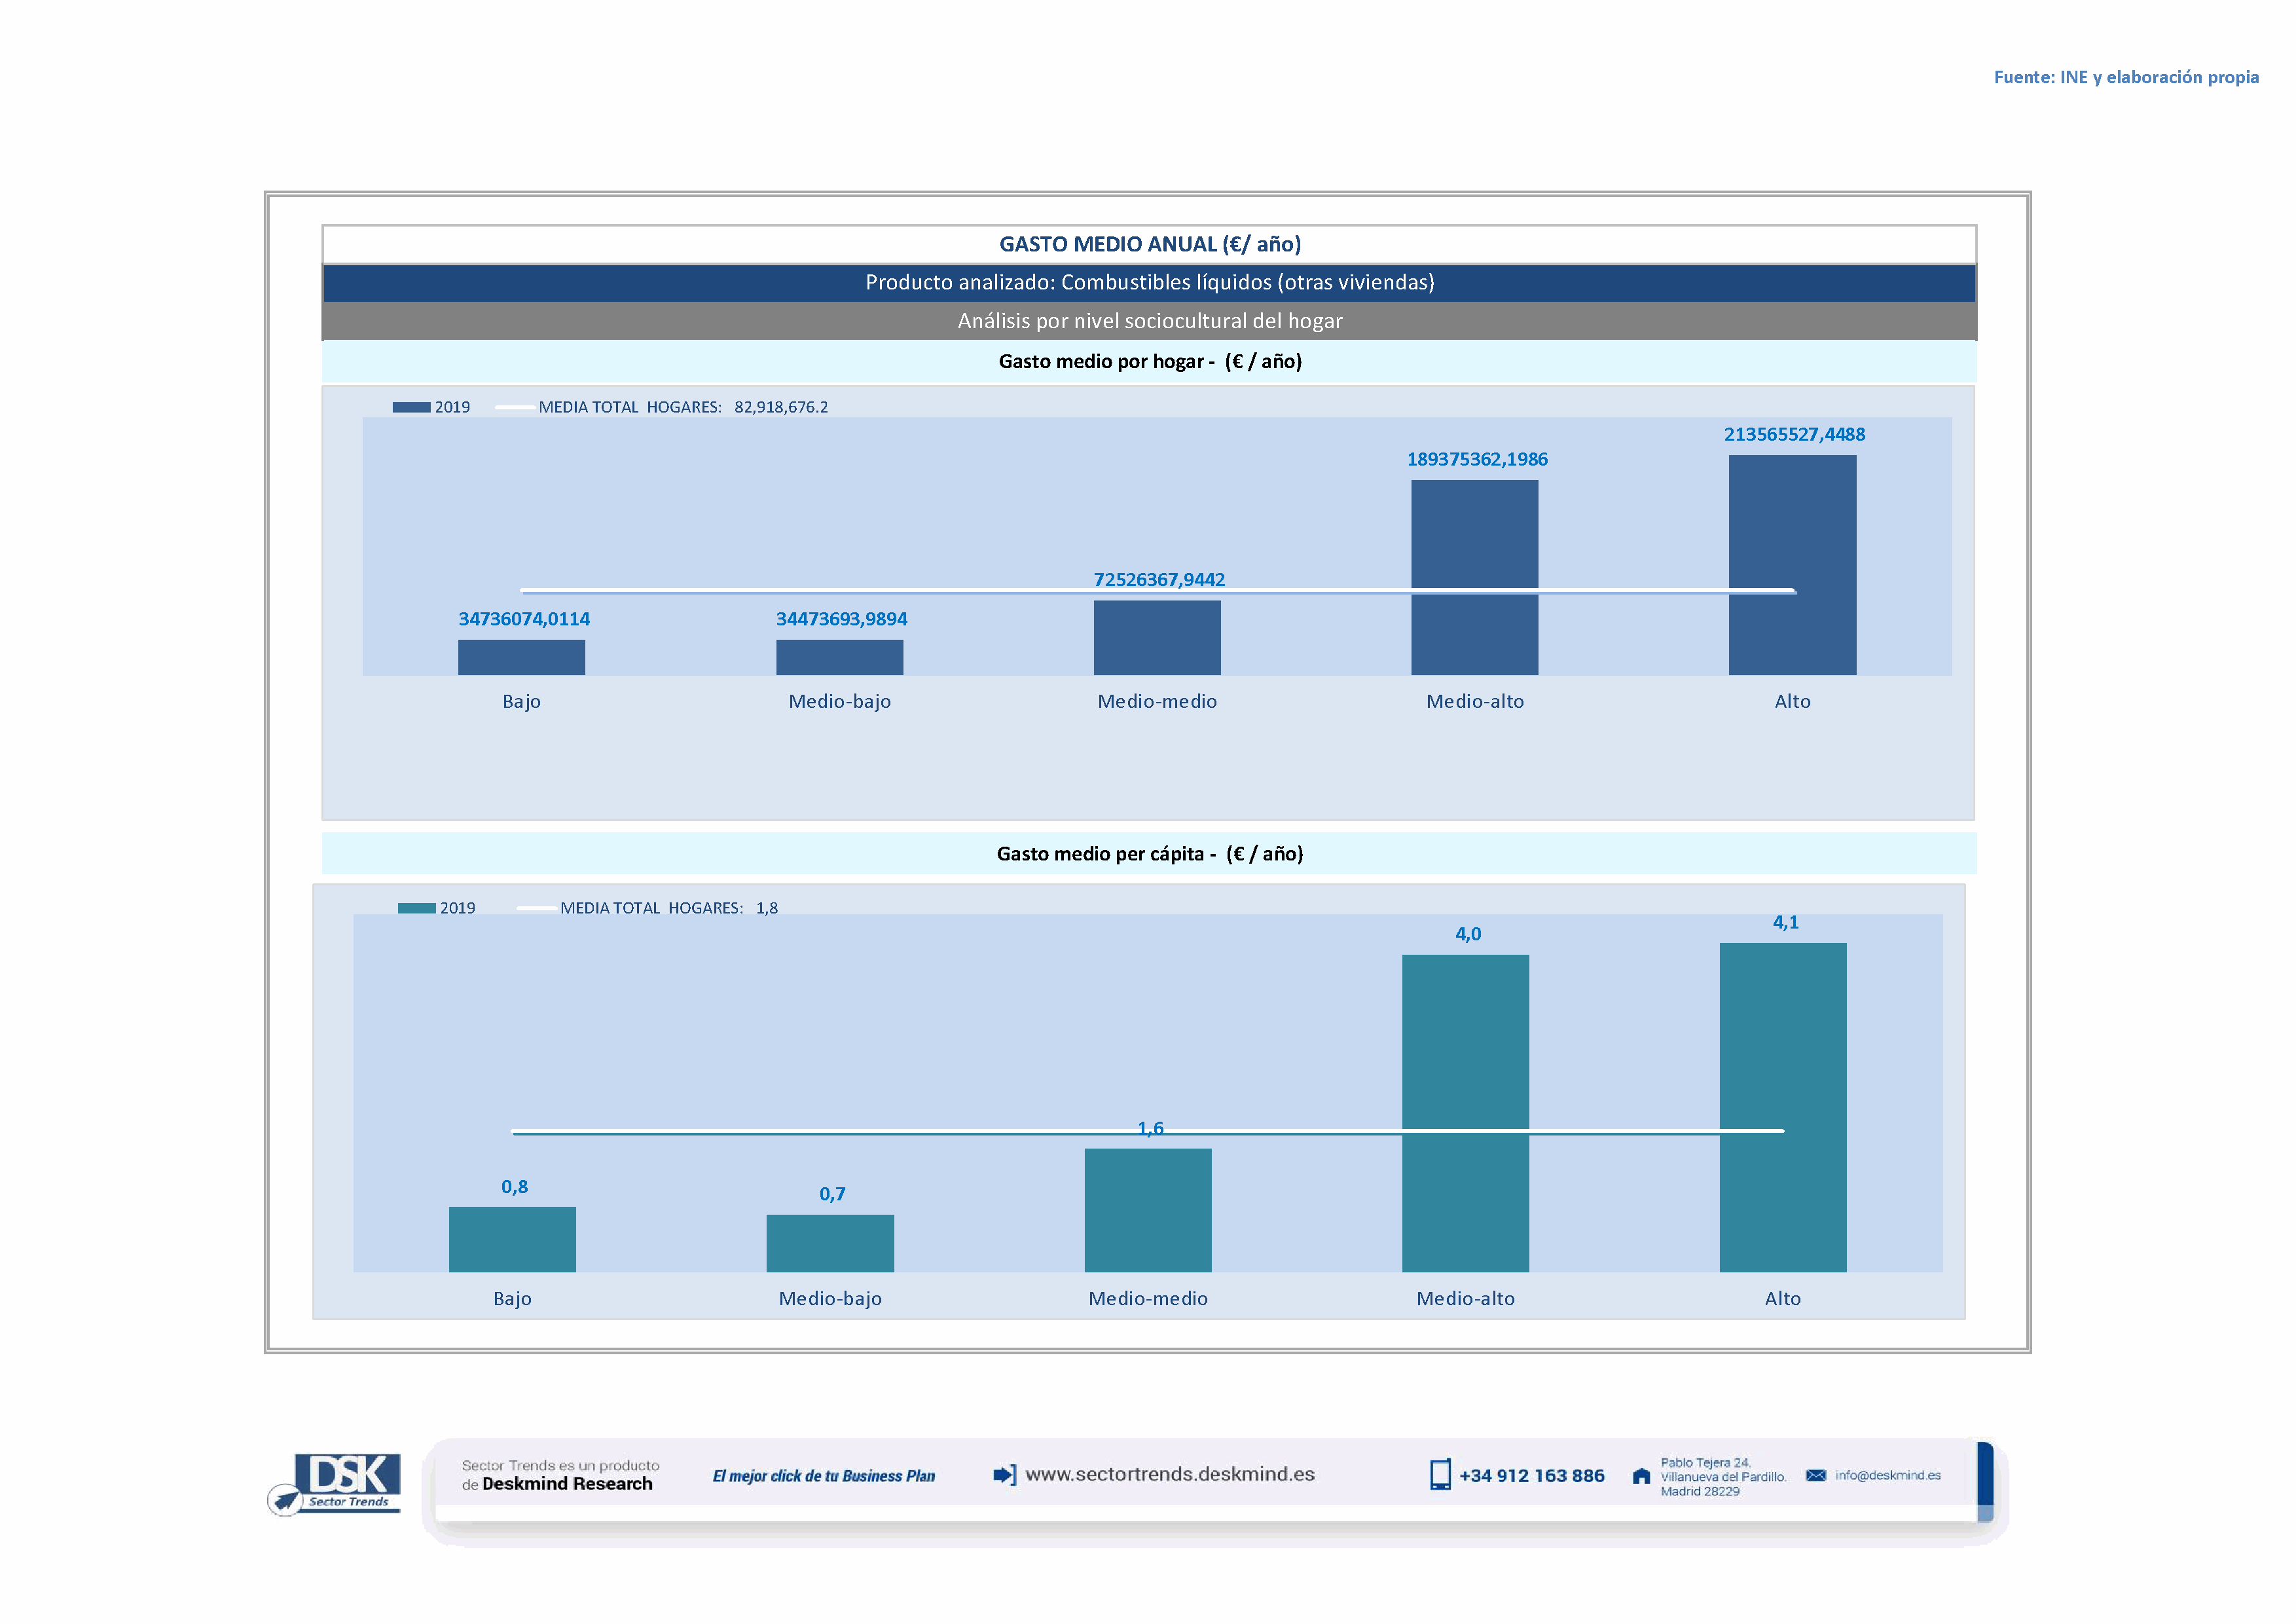Select the Bajo bar in per capita chart
2296x1624 pixels.
point(512,1239)
